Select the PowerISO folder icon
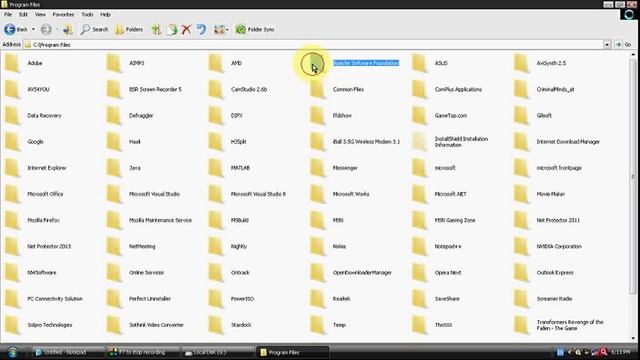The height and width of the screenshot is (360, 640). pyautogui.click(x=216, y=299)
